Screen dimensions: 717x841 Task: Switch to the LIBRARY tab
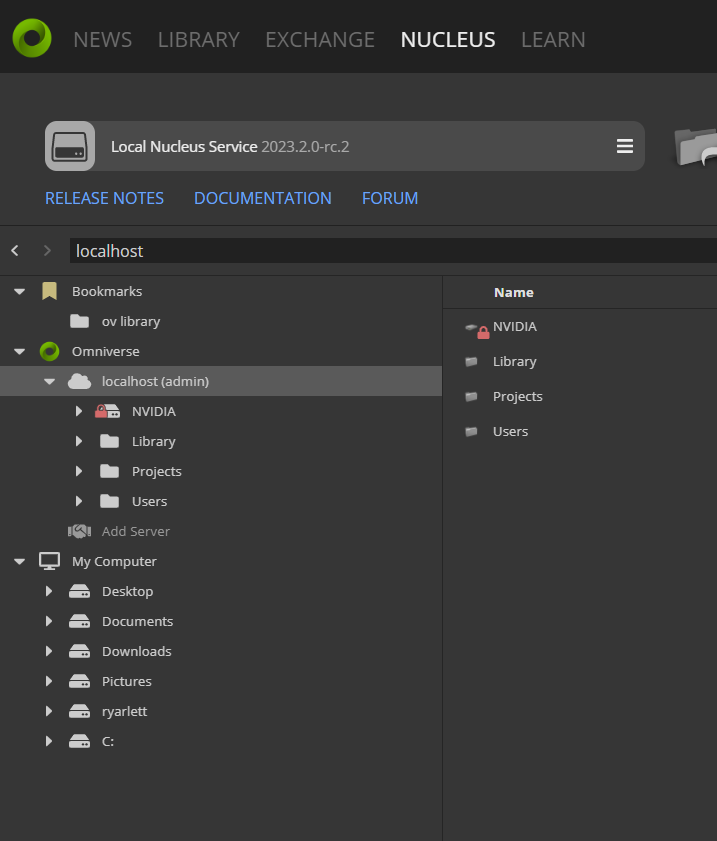pyautogui.click(x=198, y=40)
